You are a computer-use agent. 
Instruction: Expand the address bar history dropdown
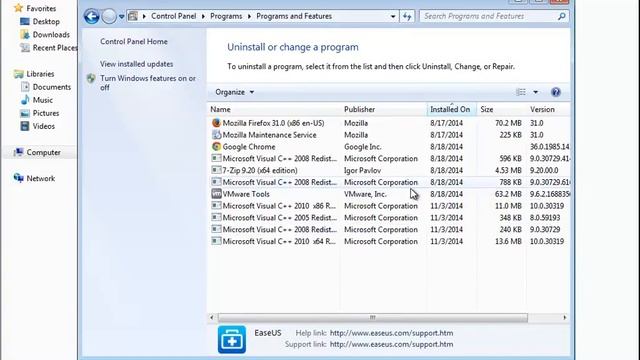[393, 16]
